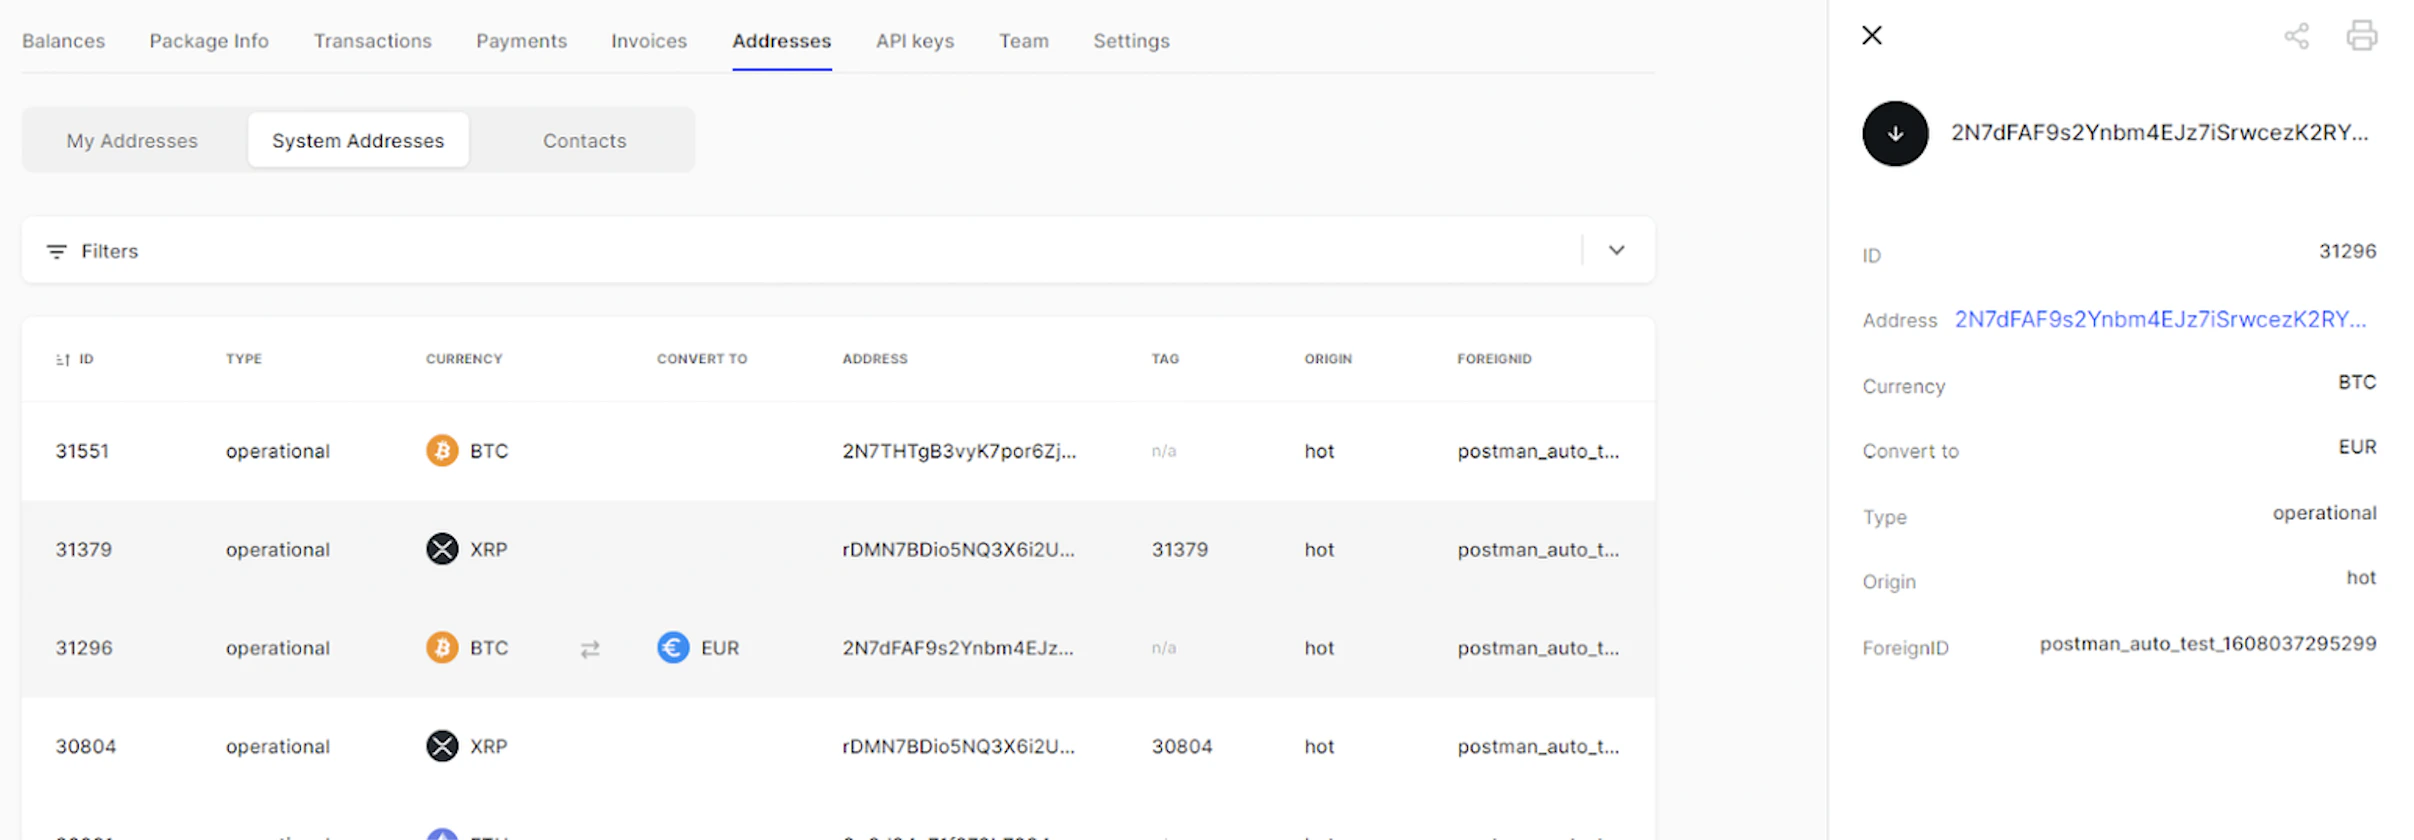The height and width of the screenshot is (840, 2414).
Task: Click the ID value 31296 in details panel
Action: [x=2347, y=251]
